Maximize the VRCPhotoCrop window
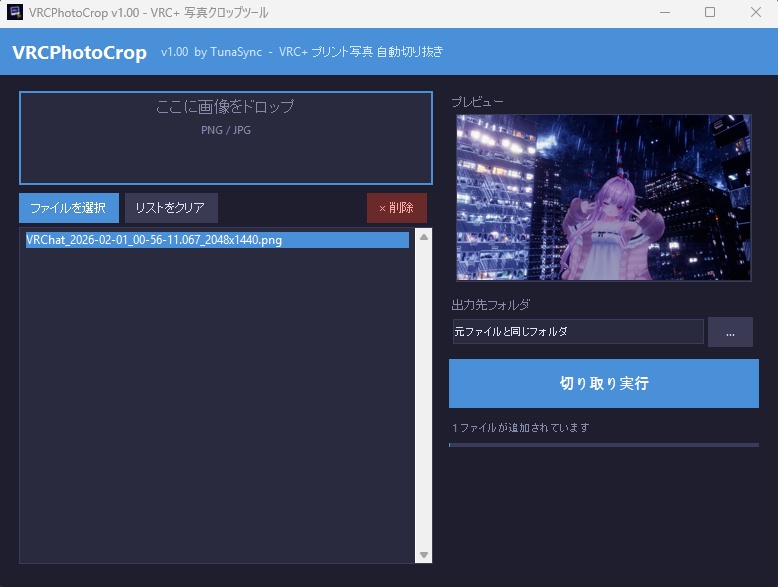The image size is (778, 587). coord(710,12)
